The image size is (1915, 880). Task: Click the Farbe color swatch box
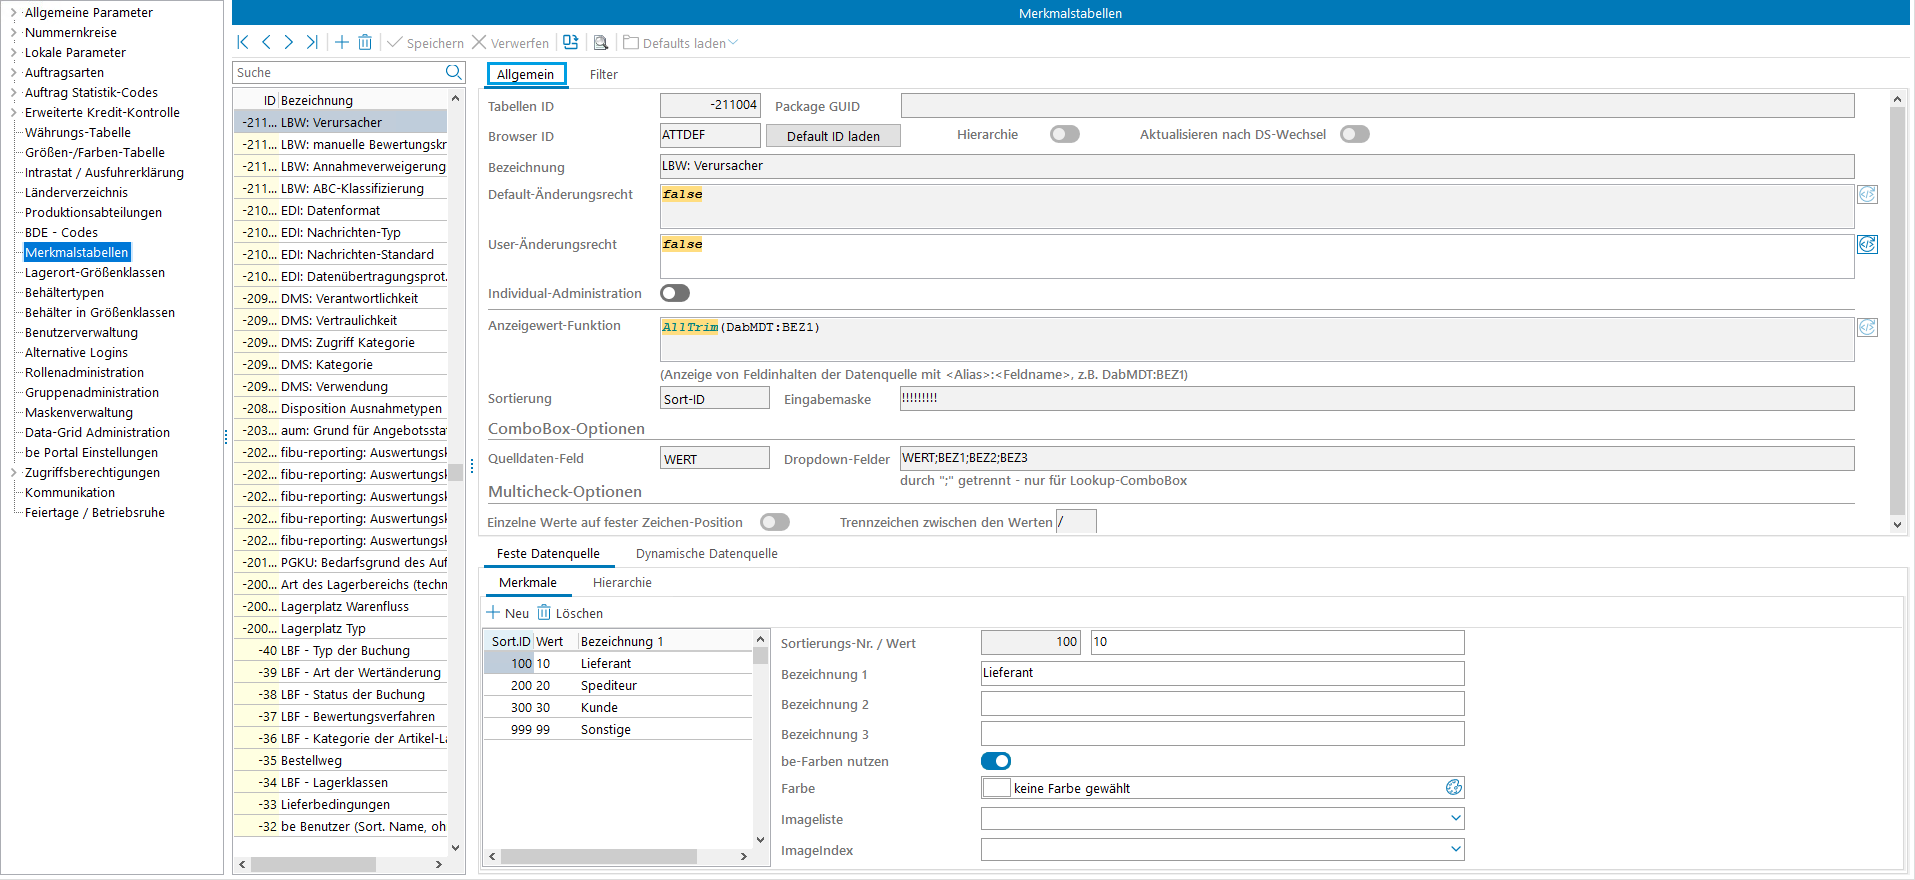(x=996, y=788)
